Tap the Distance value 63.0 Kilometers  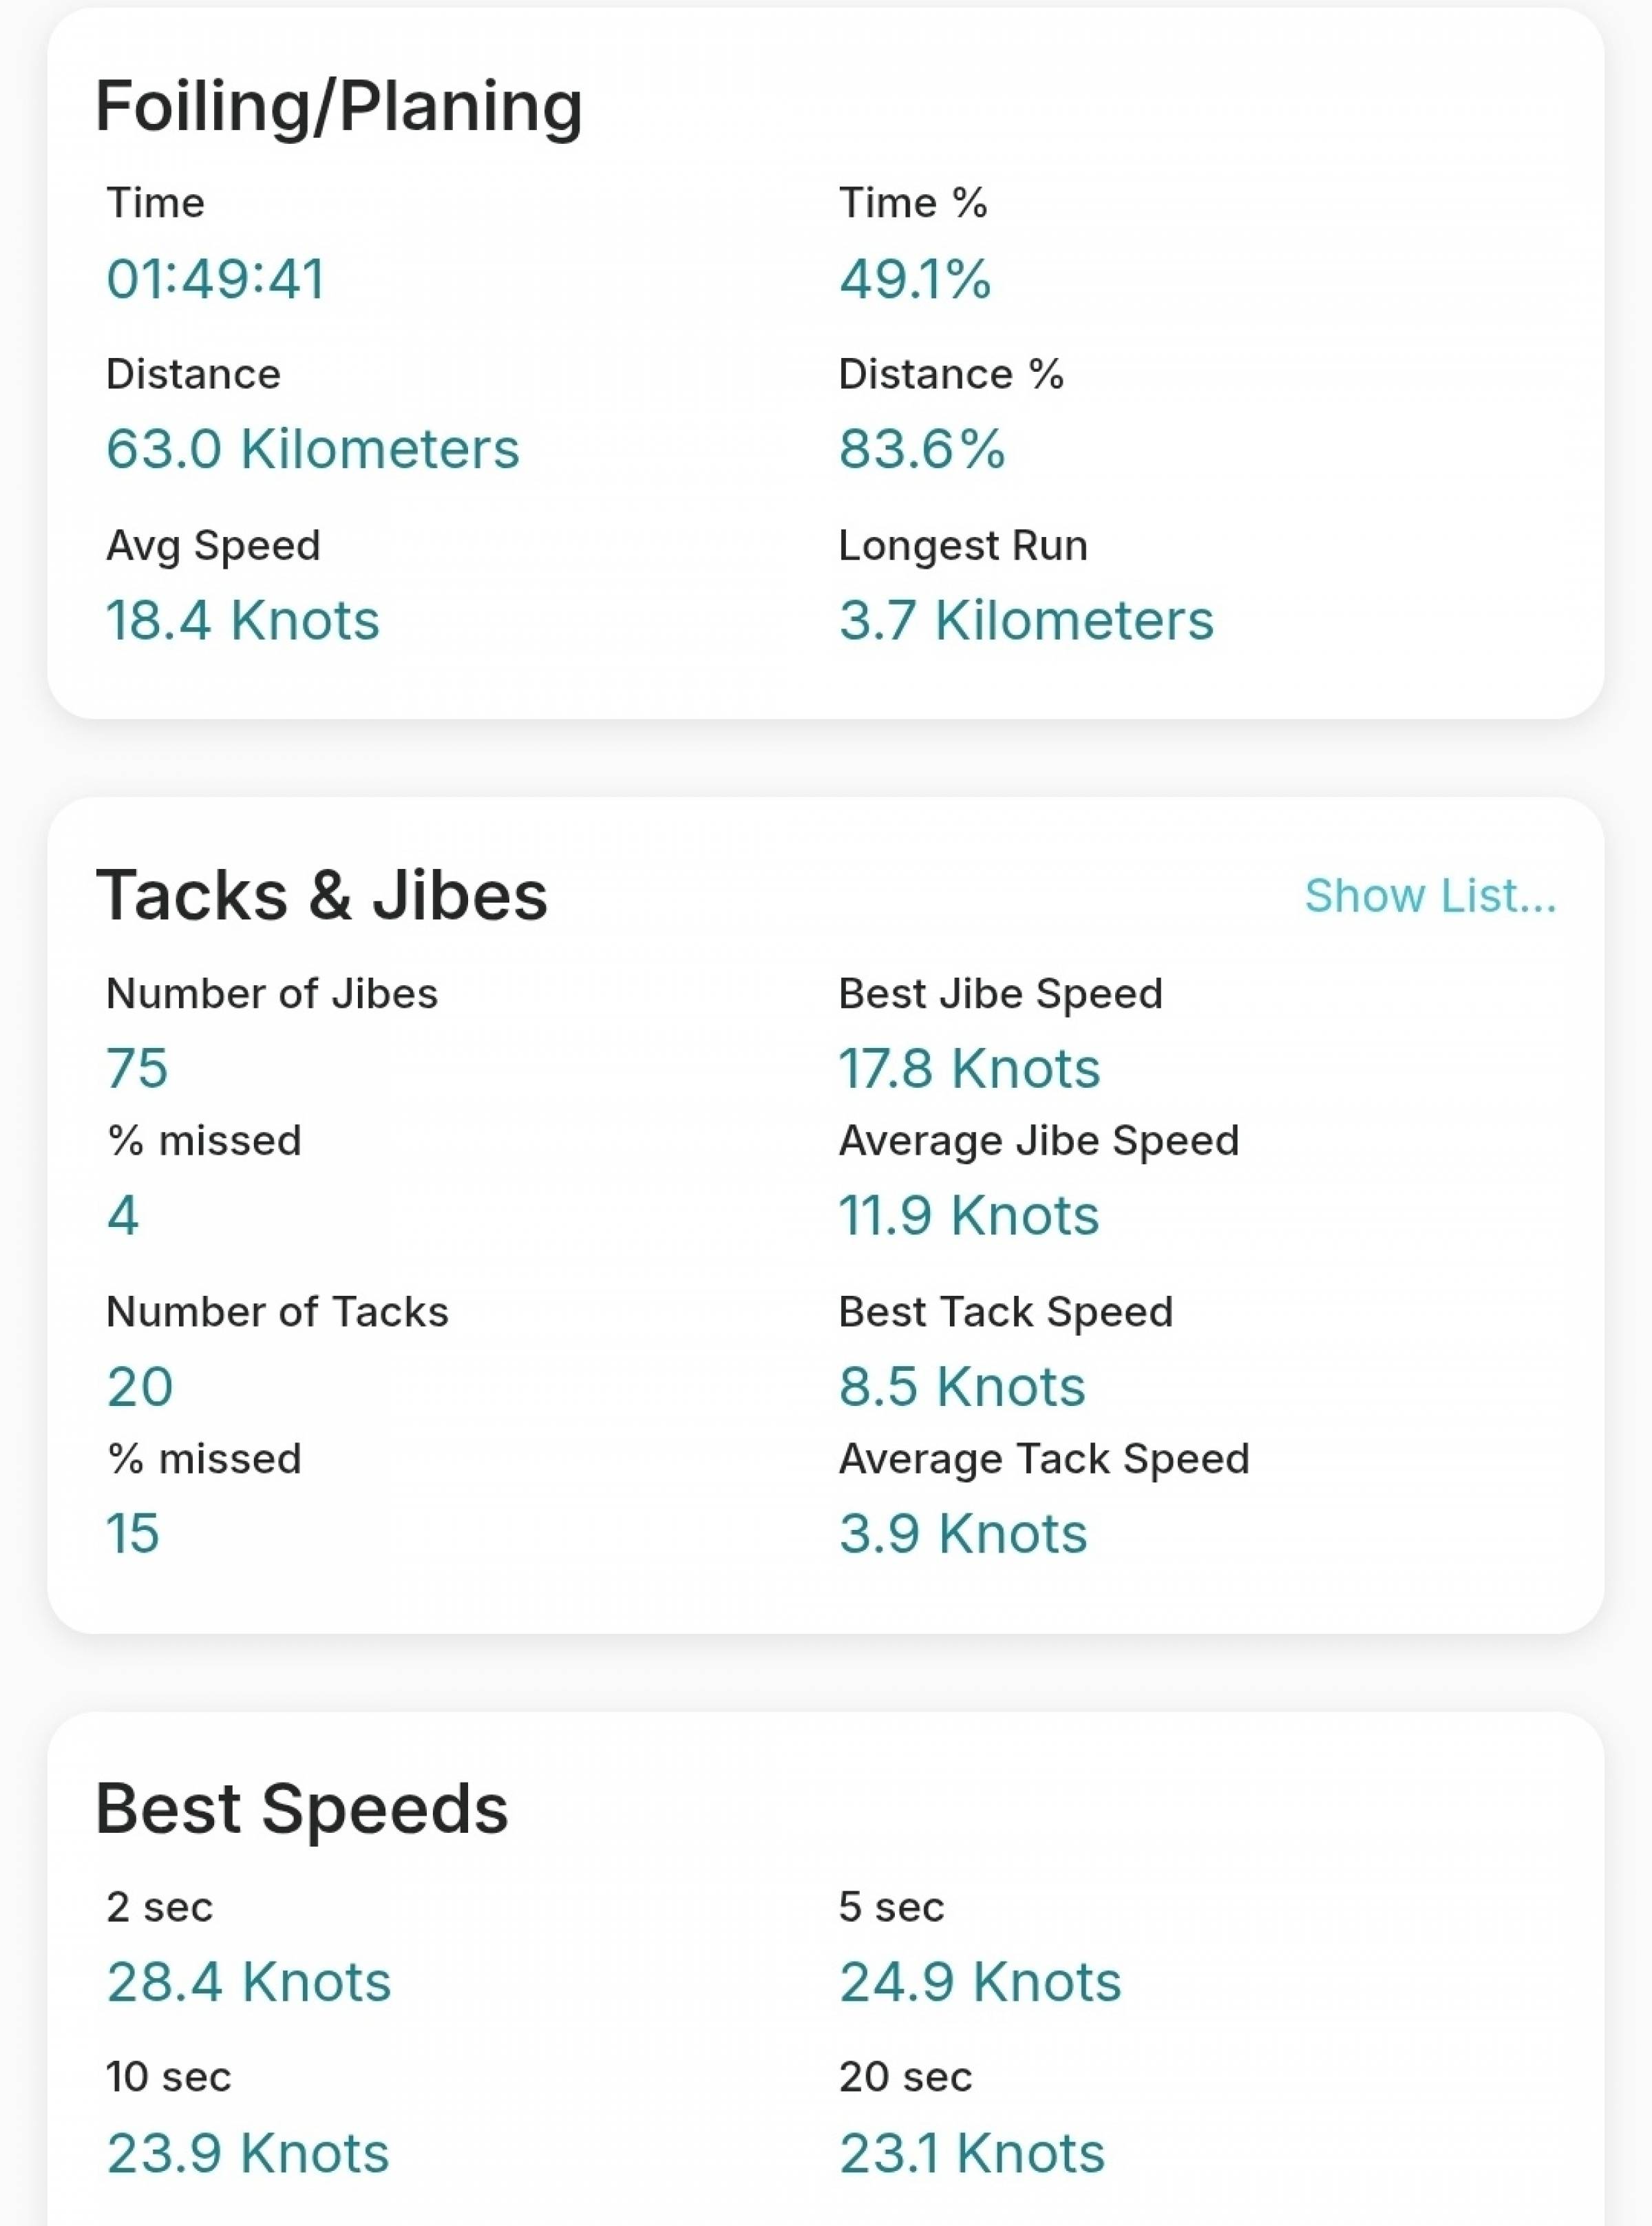(x=313, y=448)
